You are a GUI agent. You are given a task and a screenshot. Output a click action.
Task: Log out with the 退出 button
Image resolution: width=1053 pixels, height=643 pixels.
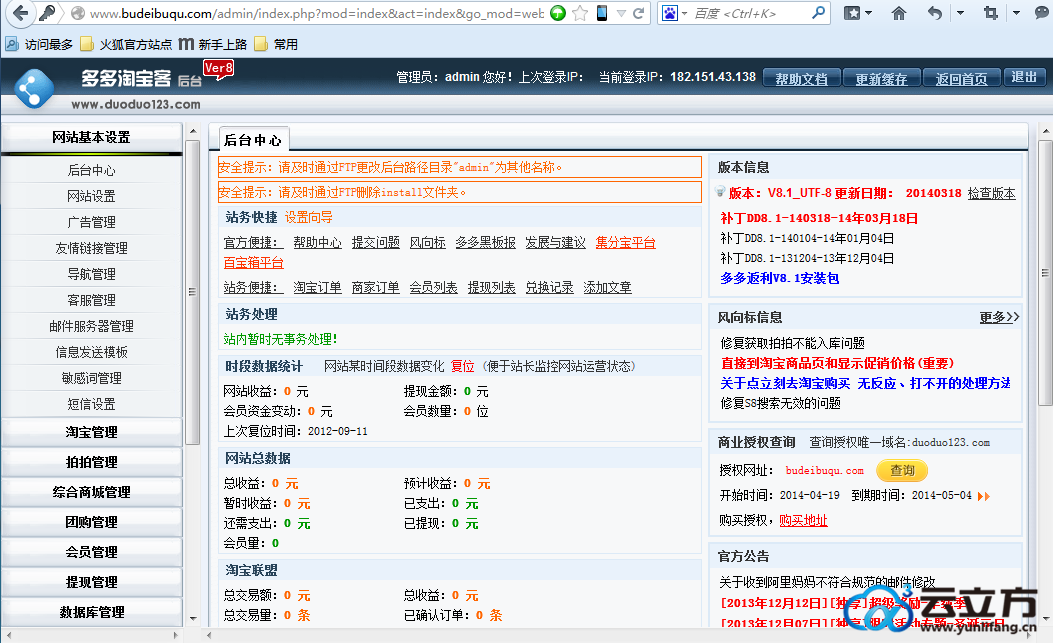[x=1024, y=77]
